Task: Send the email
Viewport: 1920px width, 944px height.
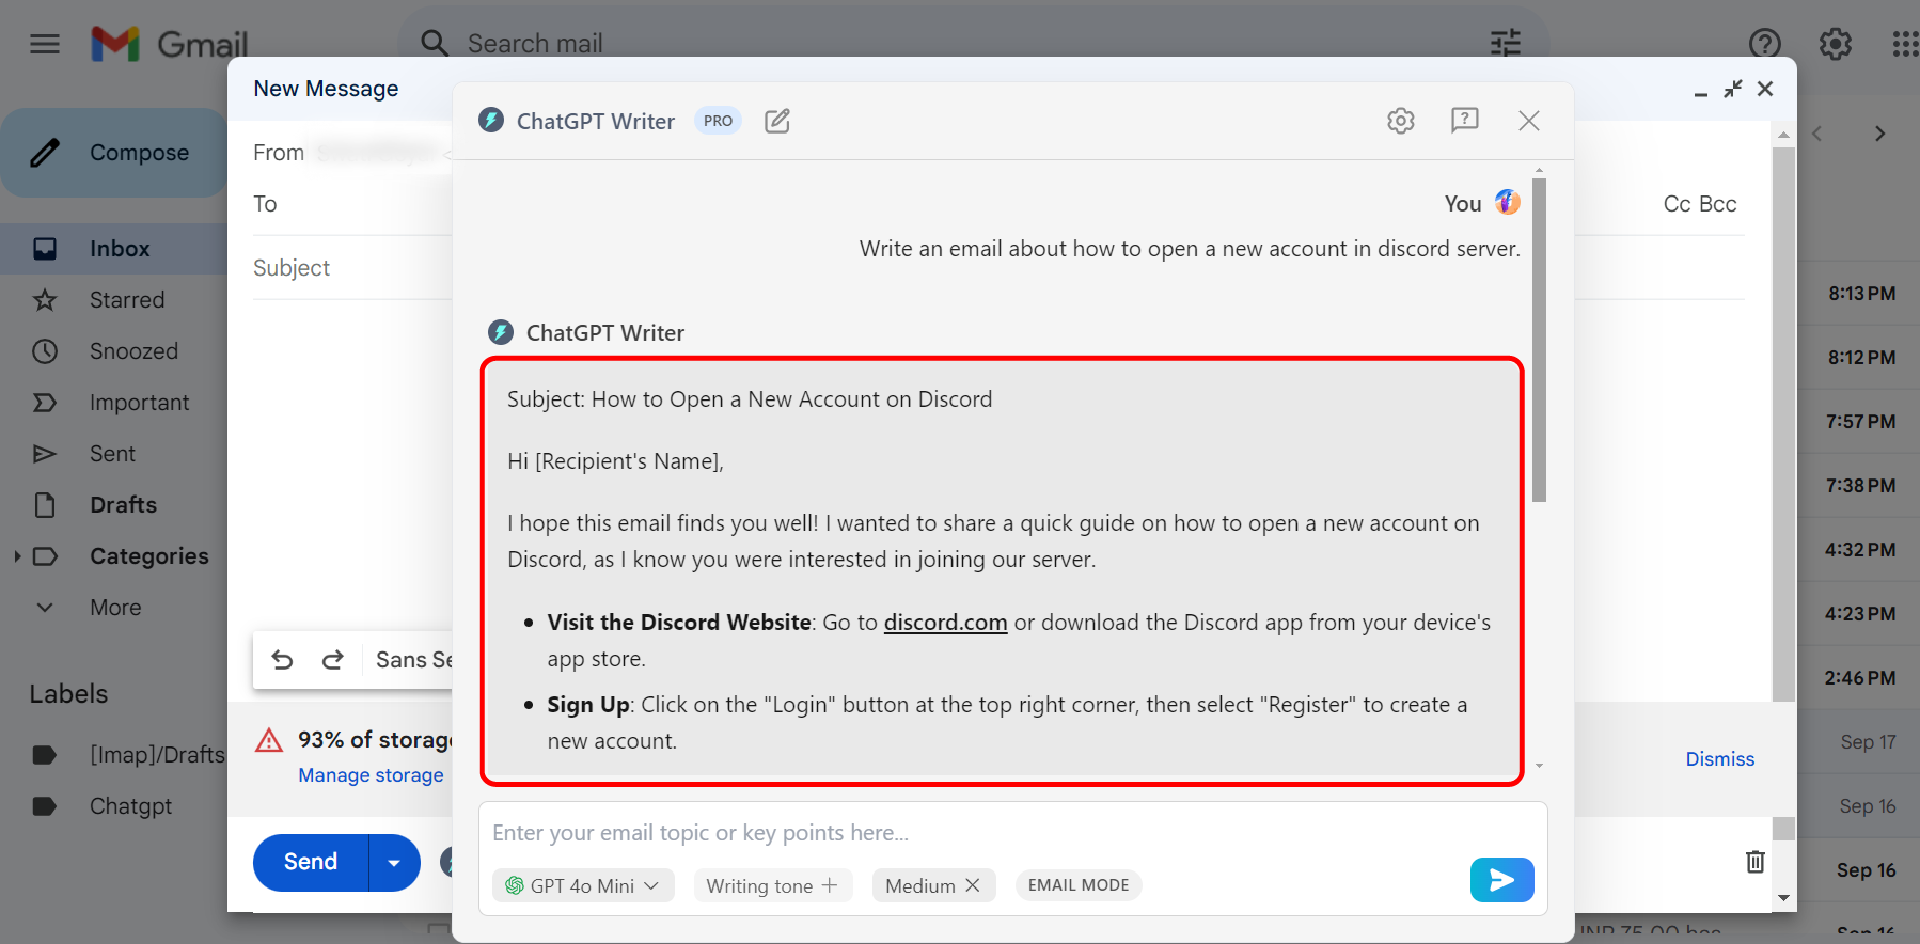Action: (x=311, y=862)
